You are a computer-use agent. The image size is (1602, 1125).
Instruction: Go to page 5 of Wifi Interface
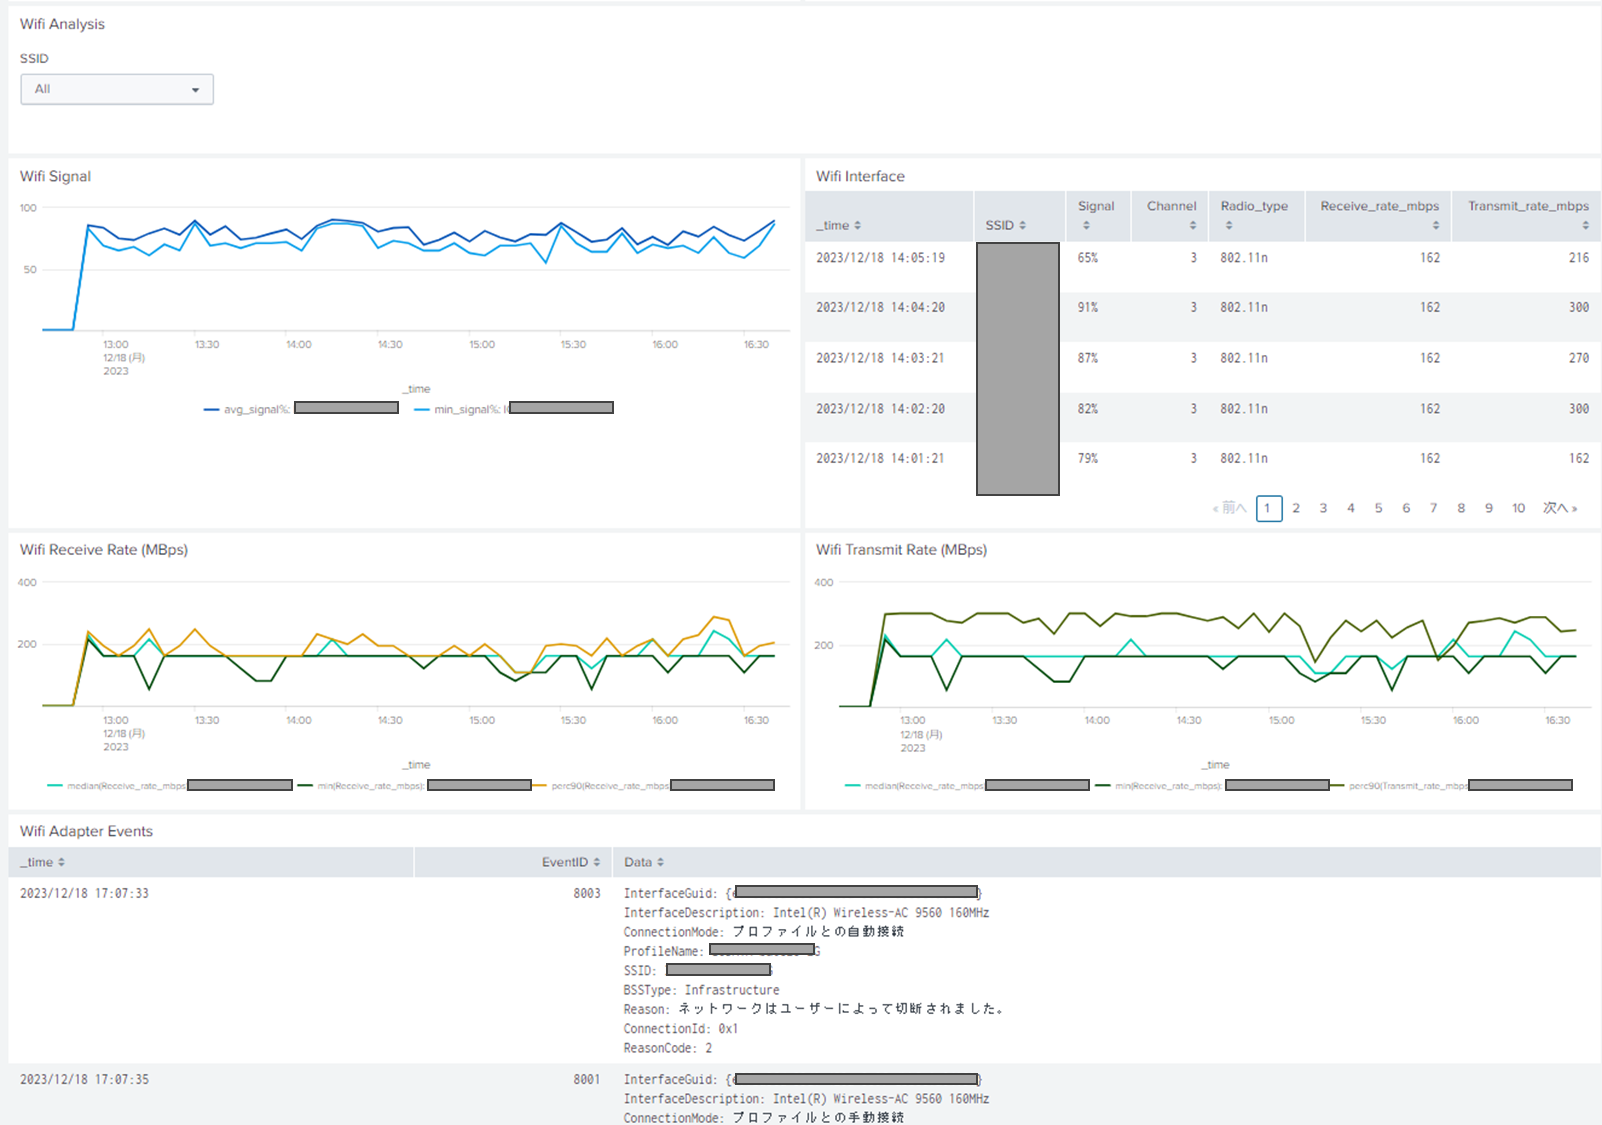tap(1378, 508)
